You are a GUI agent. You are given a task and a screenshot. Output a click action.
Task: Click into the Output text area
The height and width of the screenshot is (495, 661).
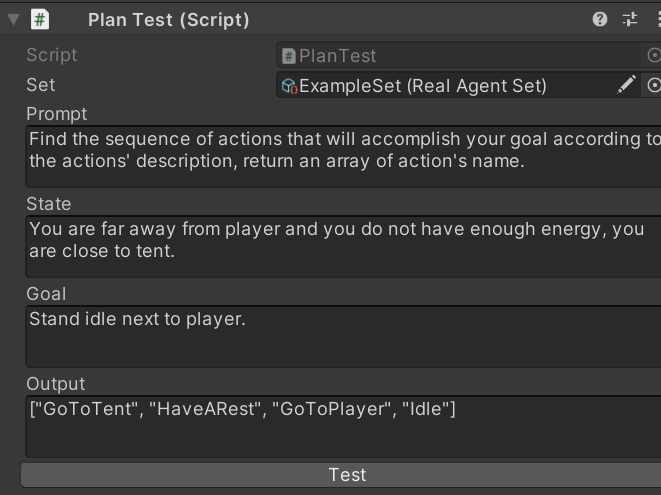[343, 427]
